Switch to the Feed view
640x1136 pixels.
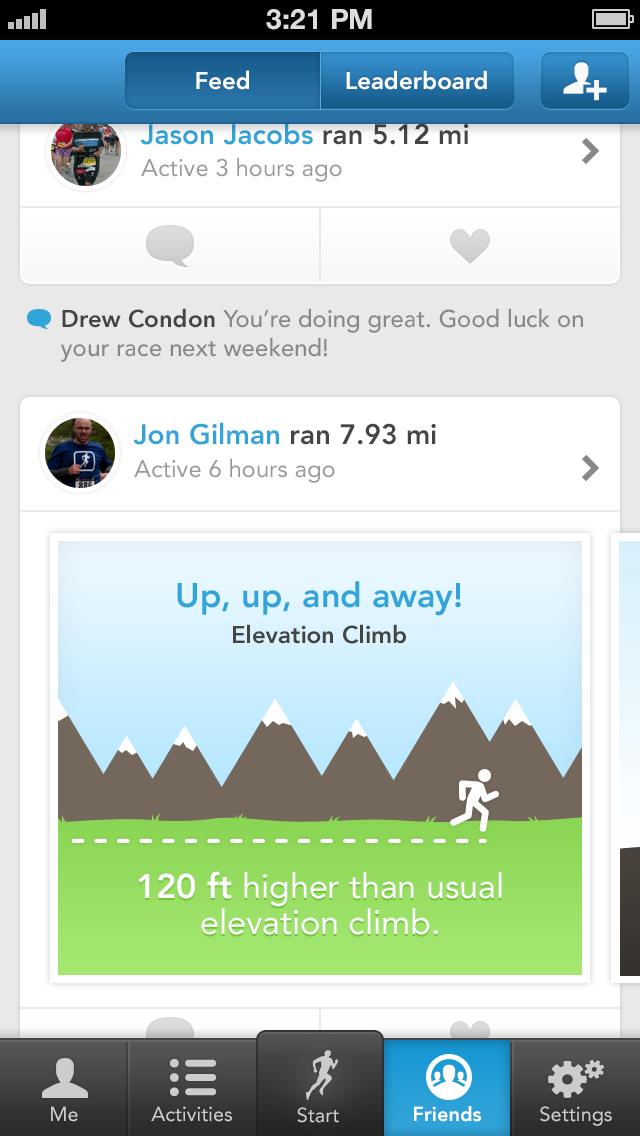222,81
